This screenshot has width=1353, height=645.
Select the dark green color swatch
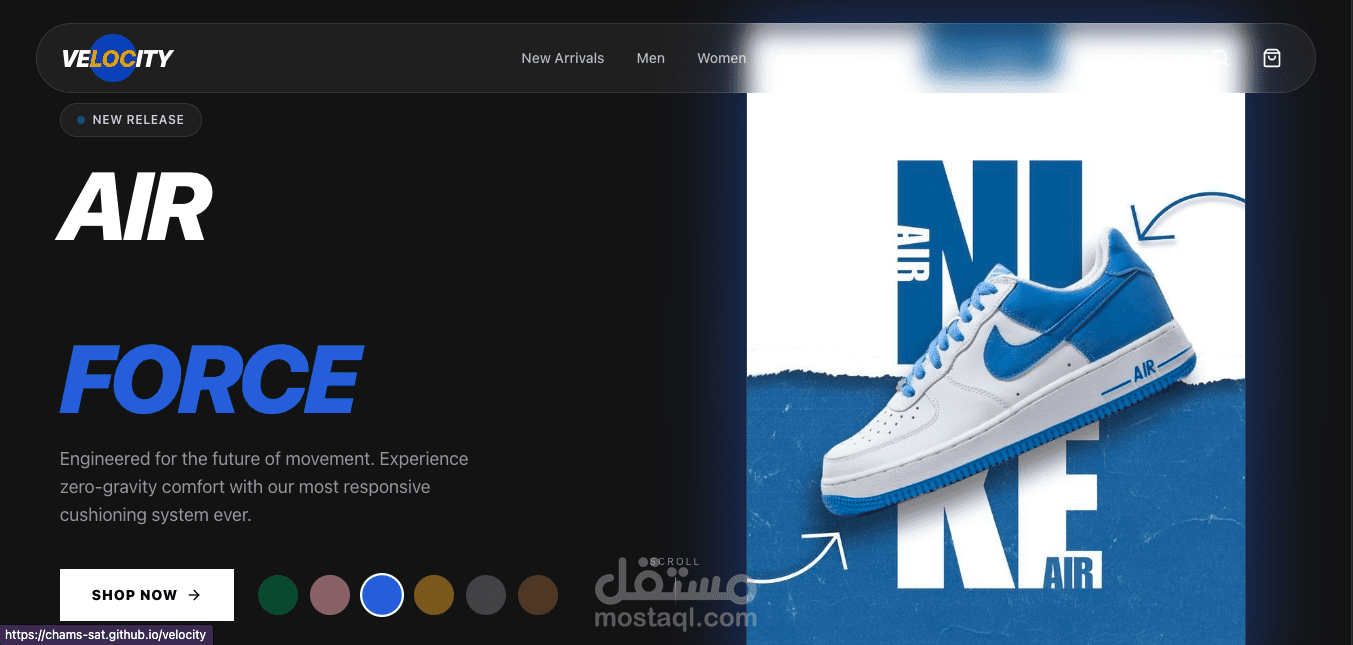coord(278,595)
